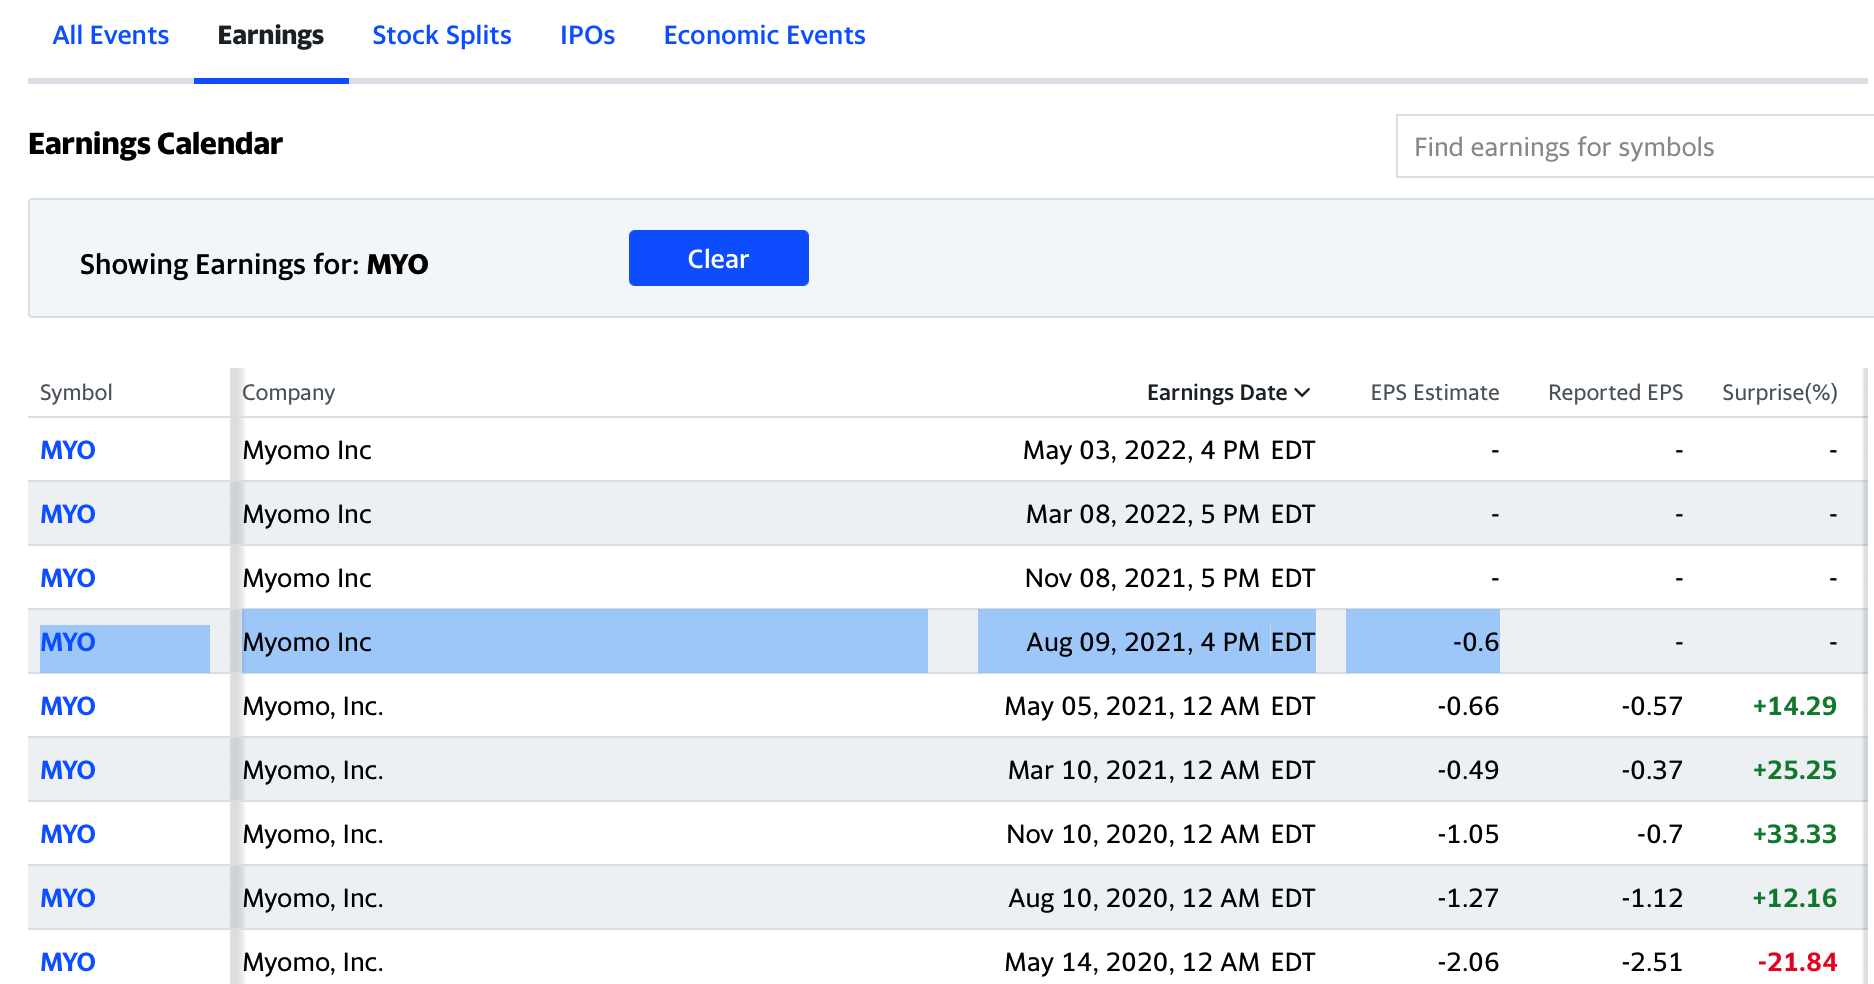Screen dimensions: 1874x984
Task: Open MYO link in Nov 10, 2020 row
Action: click(68, 834)
